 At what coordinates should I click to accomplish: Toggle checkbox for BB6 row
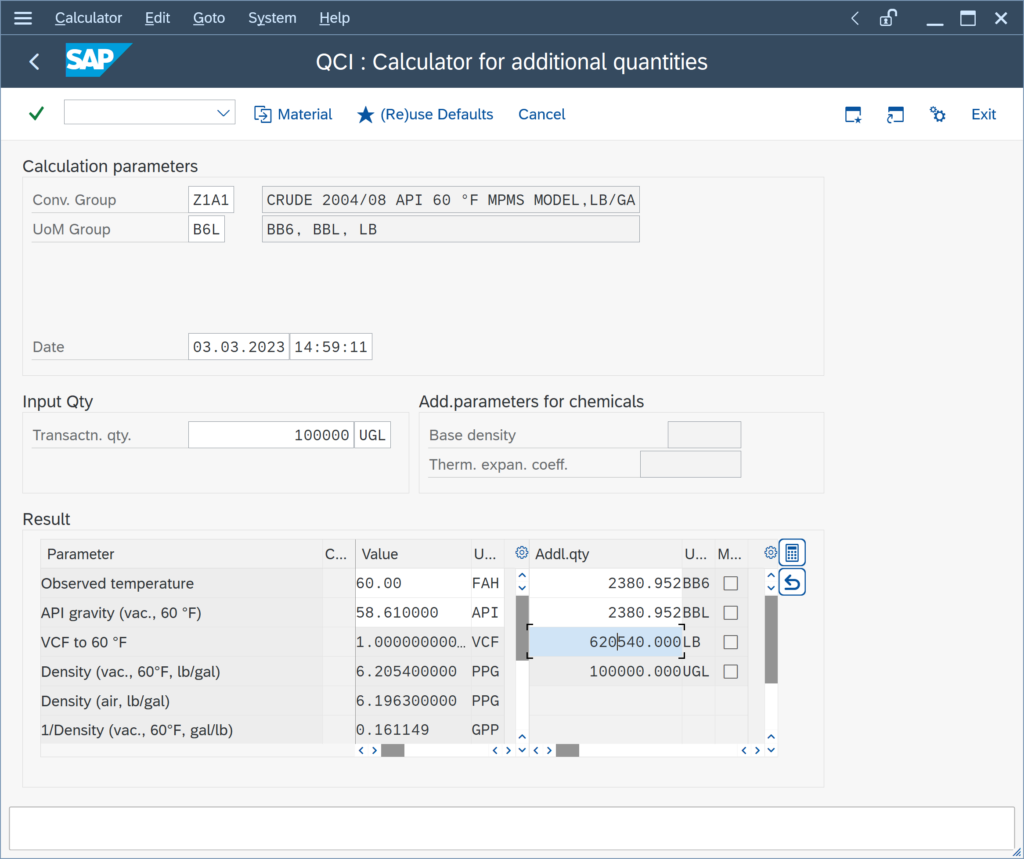click(731, 583)
